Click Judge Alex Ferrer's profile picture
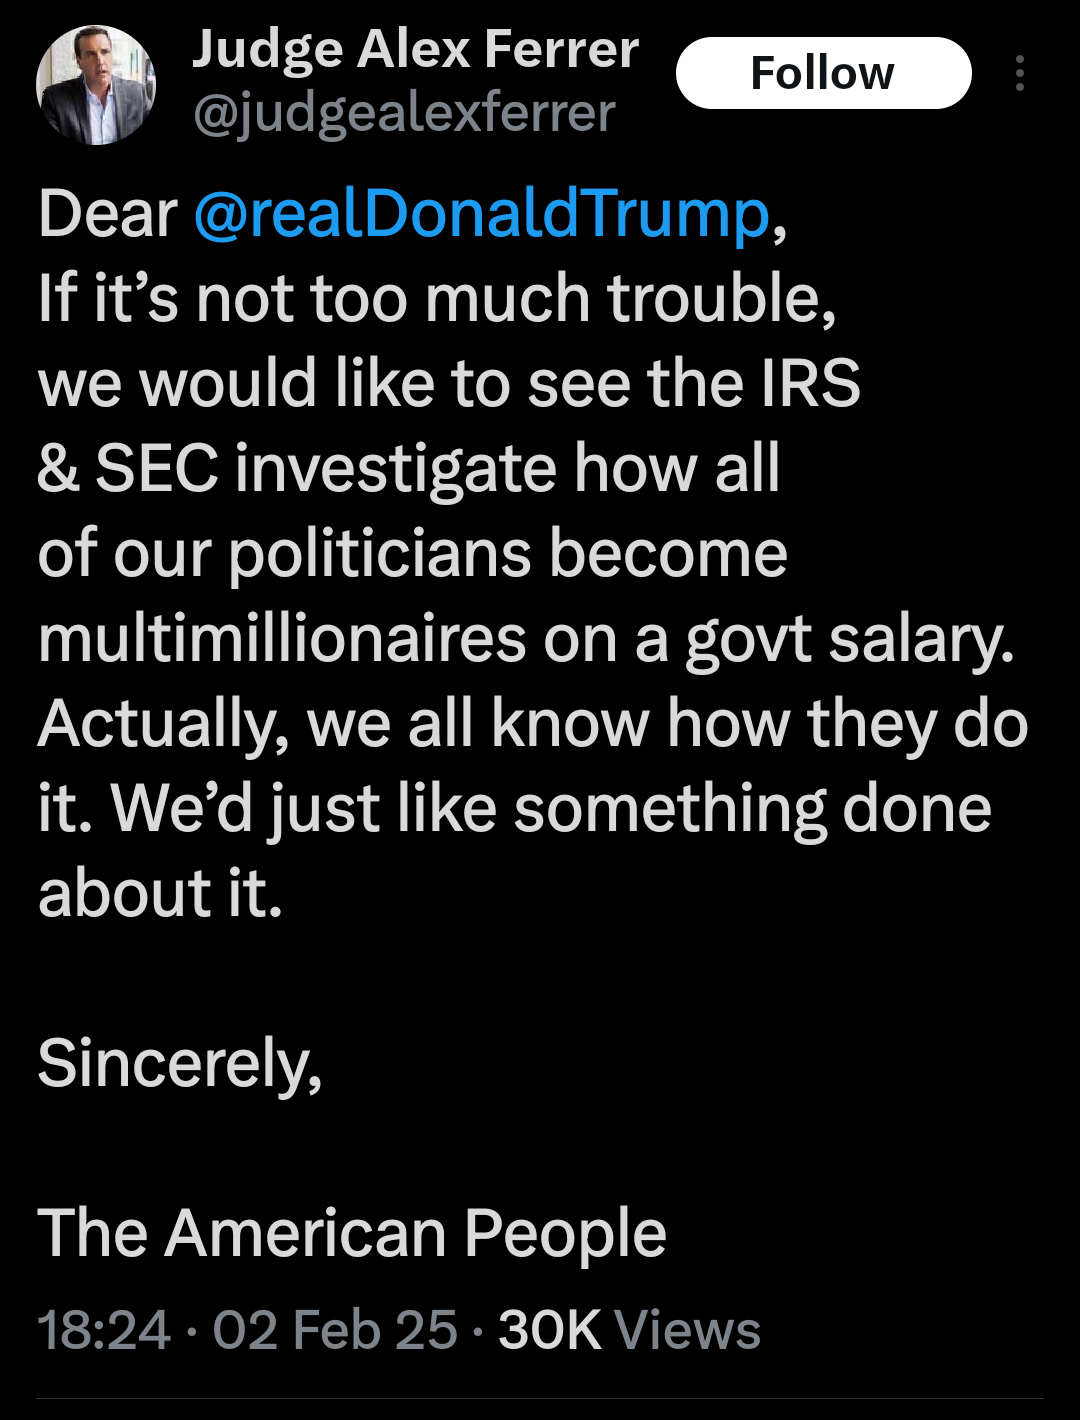 click(x=96, y=86)
